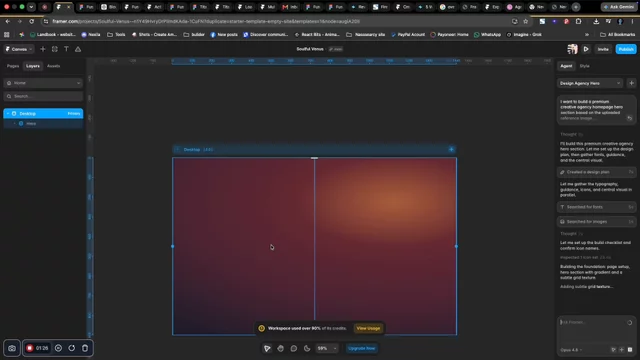Open the Framer Canvas menu
640x360 pixels.
point(18,49)
